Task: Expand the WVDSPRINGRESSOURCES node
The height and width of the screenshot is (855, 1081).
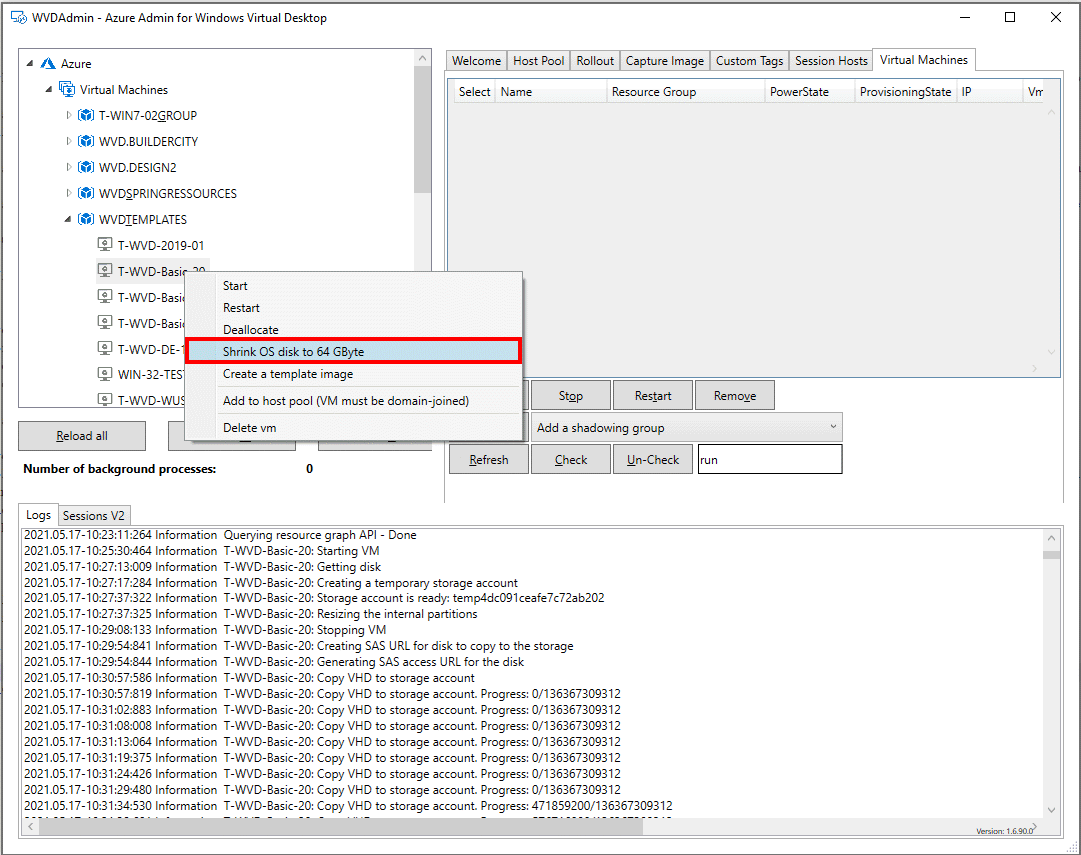Action: tap(68, 193)
